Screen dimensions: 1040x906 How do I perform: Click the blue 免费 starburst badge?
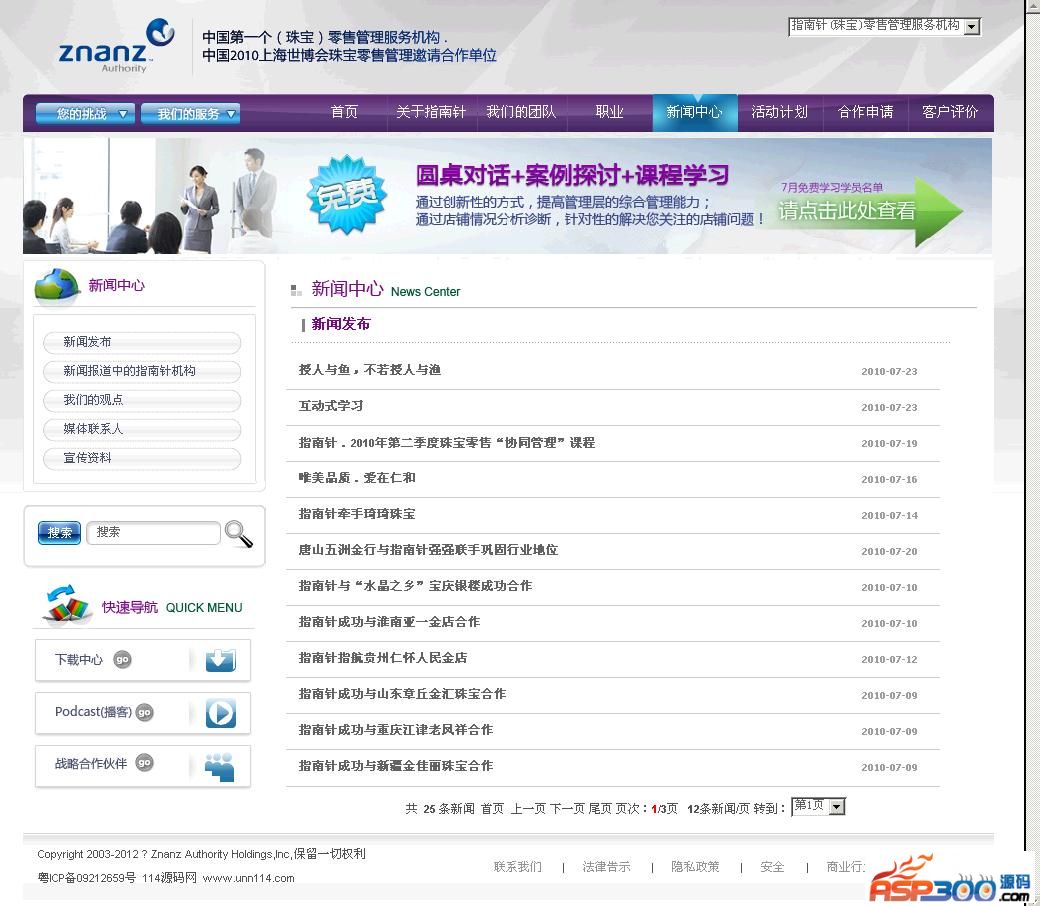pyautogui.click(x=346, y=194)
